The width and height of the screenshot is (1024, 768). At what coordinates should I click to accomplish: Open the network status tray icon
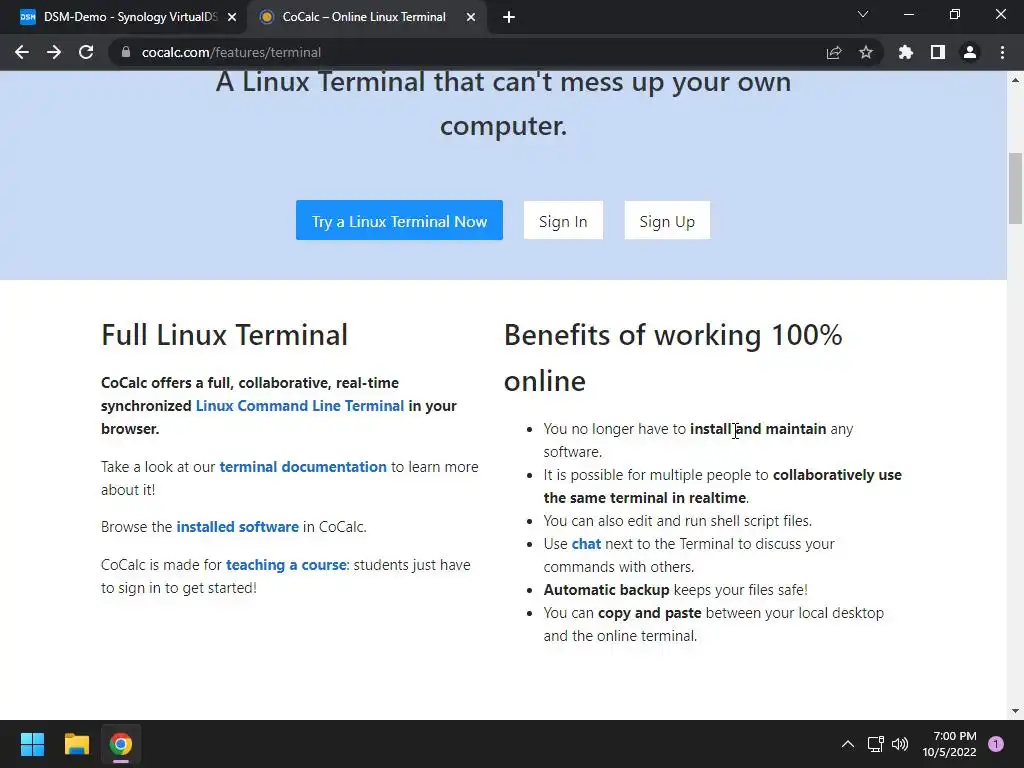[x=875, y=744]
